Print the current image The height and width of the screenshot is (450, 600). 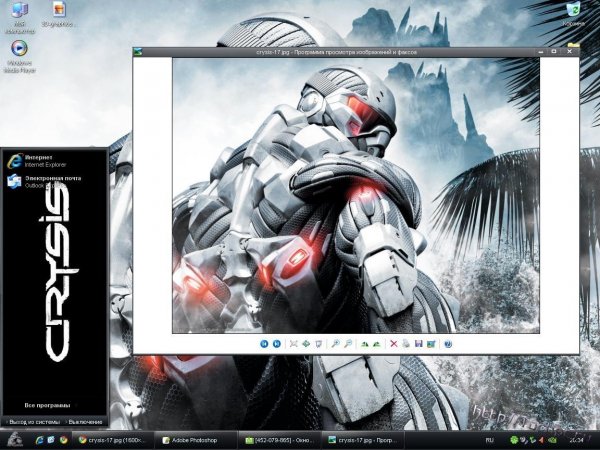pos(406,344)
